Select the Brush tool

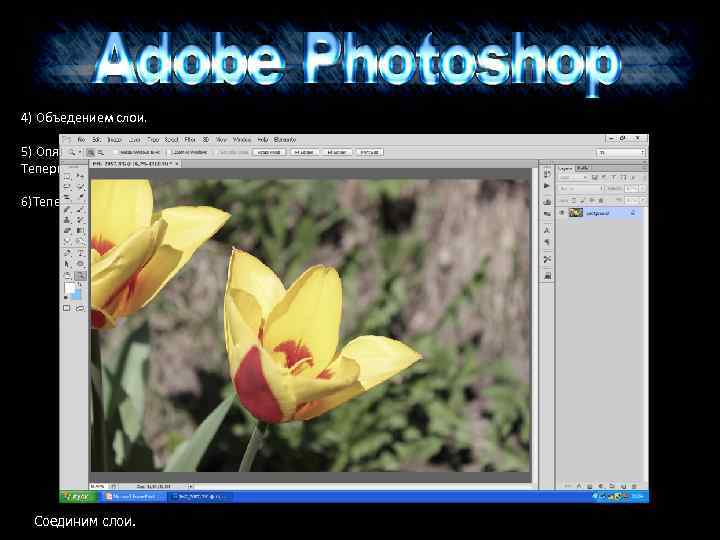click(80, 209)
